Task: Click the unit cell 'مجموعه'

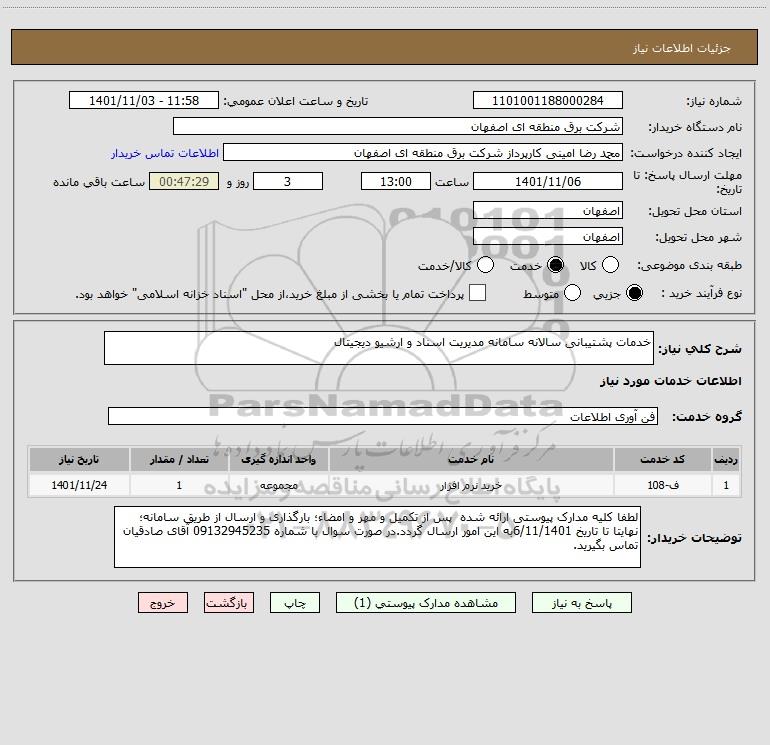Action: tap(278, 485)
